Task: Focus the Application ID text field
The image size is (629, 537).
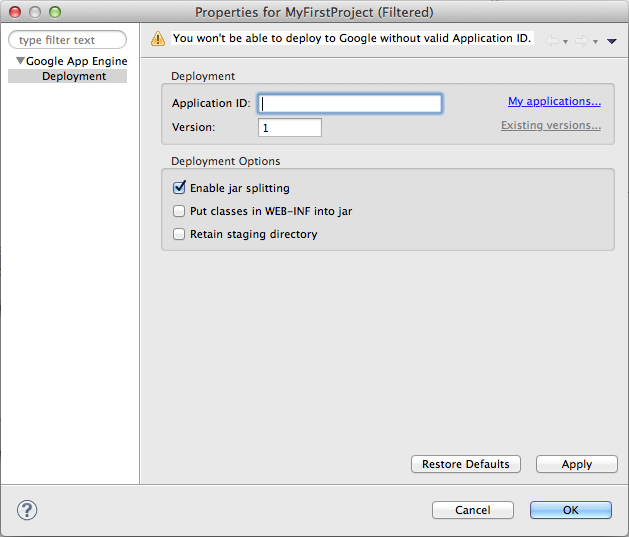Action: click(350, 103)
